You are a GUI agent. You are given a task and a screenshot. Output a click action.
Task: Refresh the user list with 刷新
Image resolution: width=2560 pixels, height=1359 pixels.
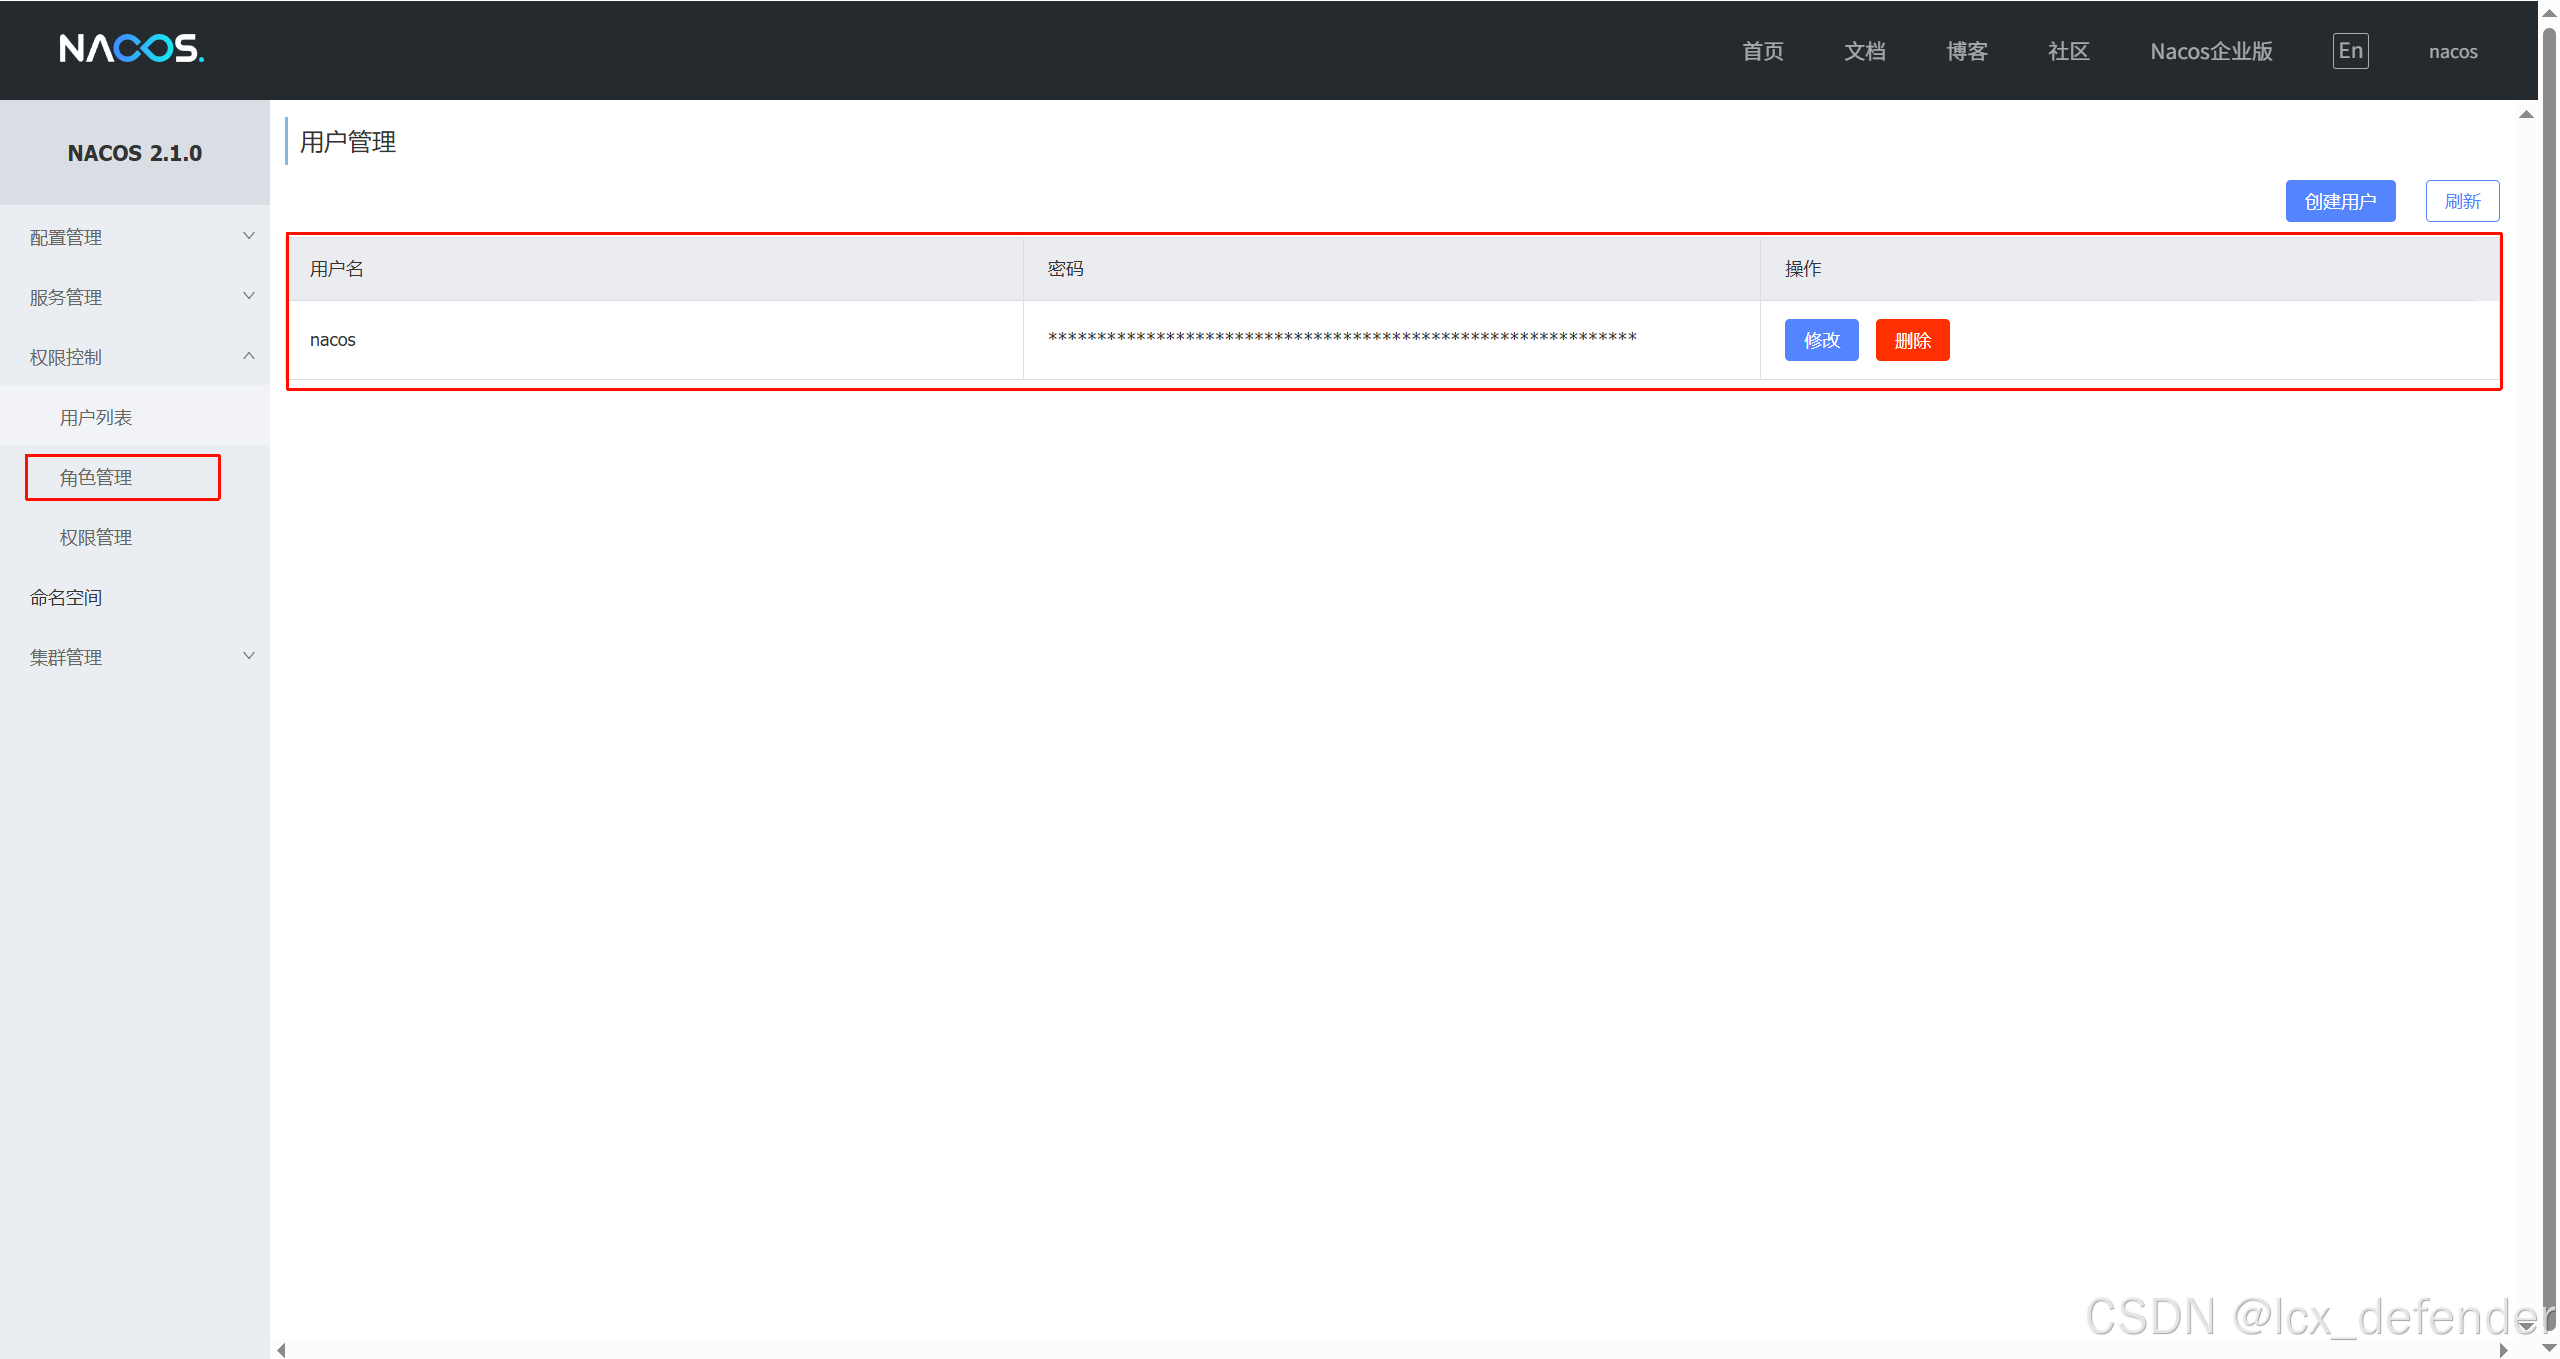tap(2462, 201)
